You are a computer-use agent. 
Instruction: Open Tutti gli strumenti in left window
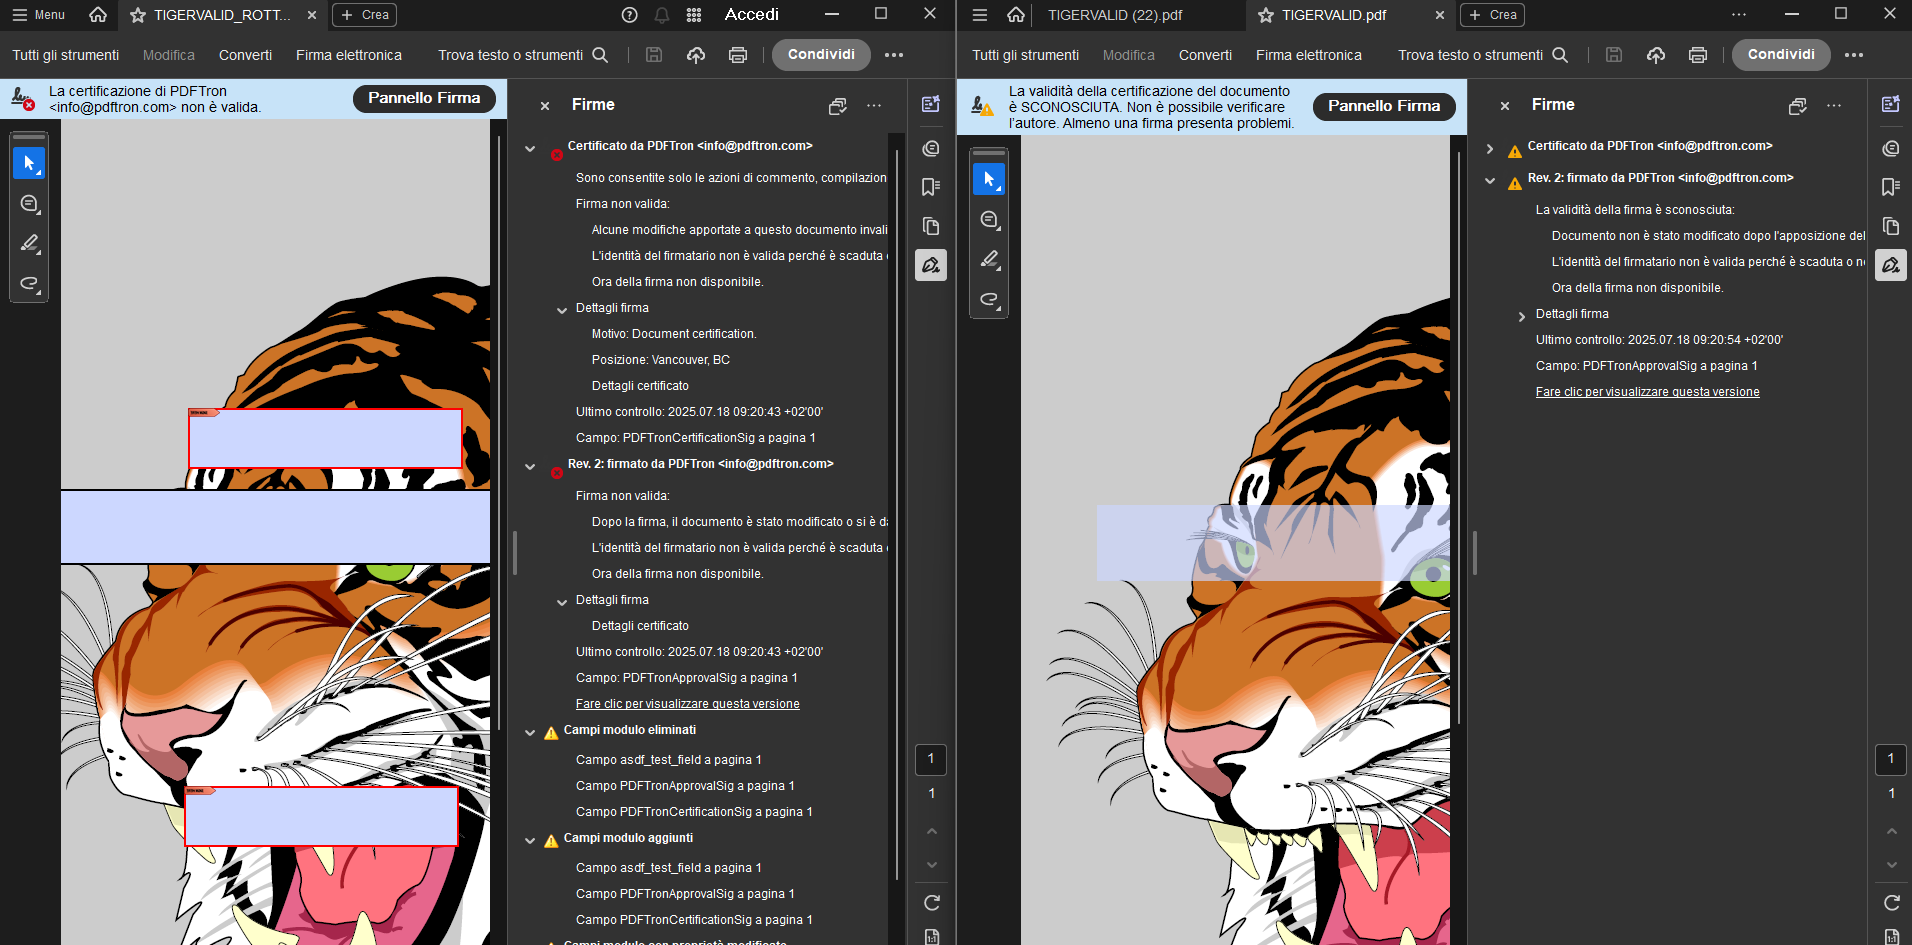(66, 55)
